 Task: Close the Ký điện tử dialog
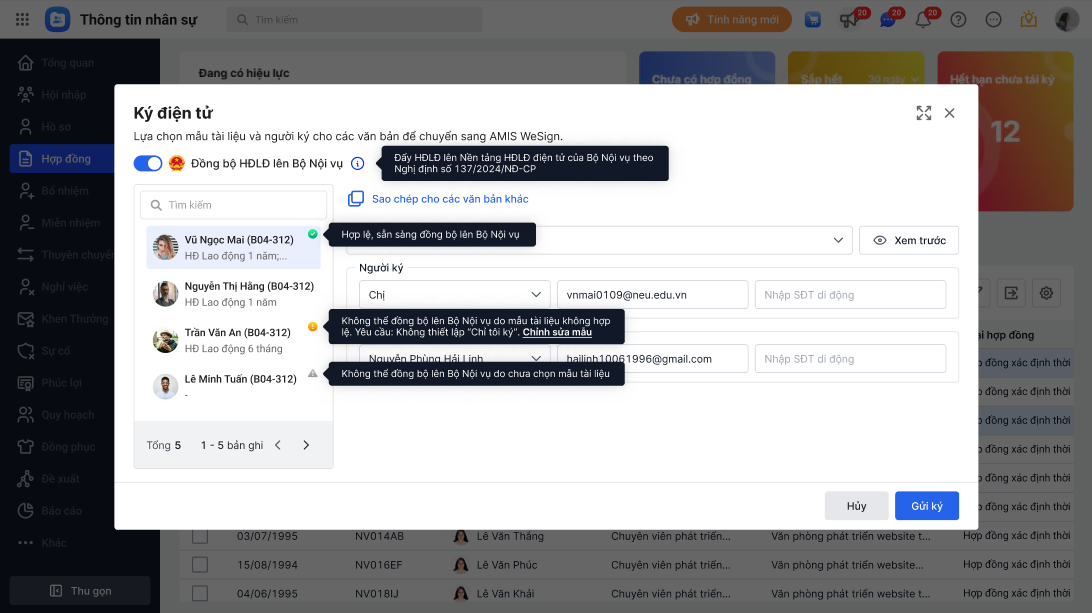click(949, 113)
